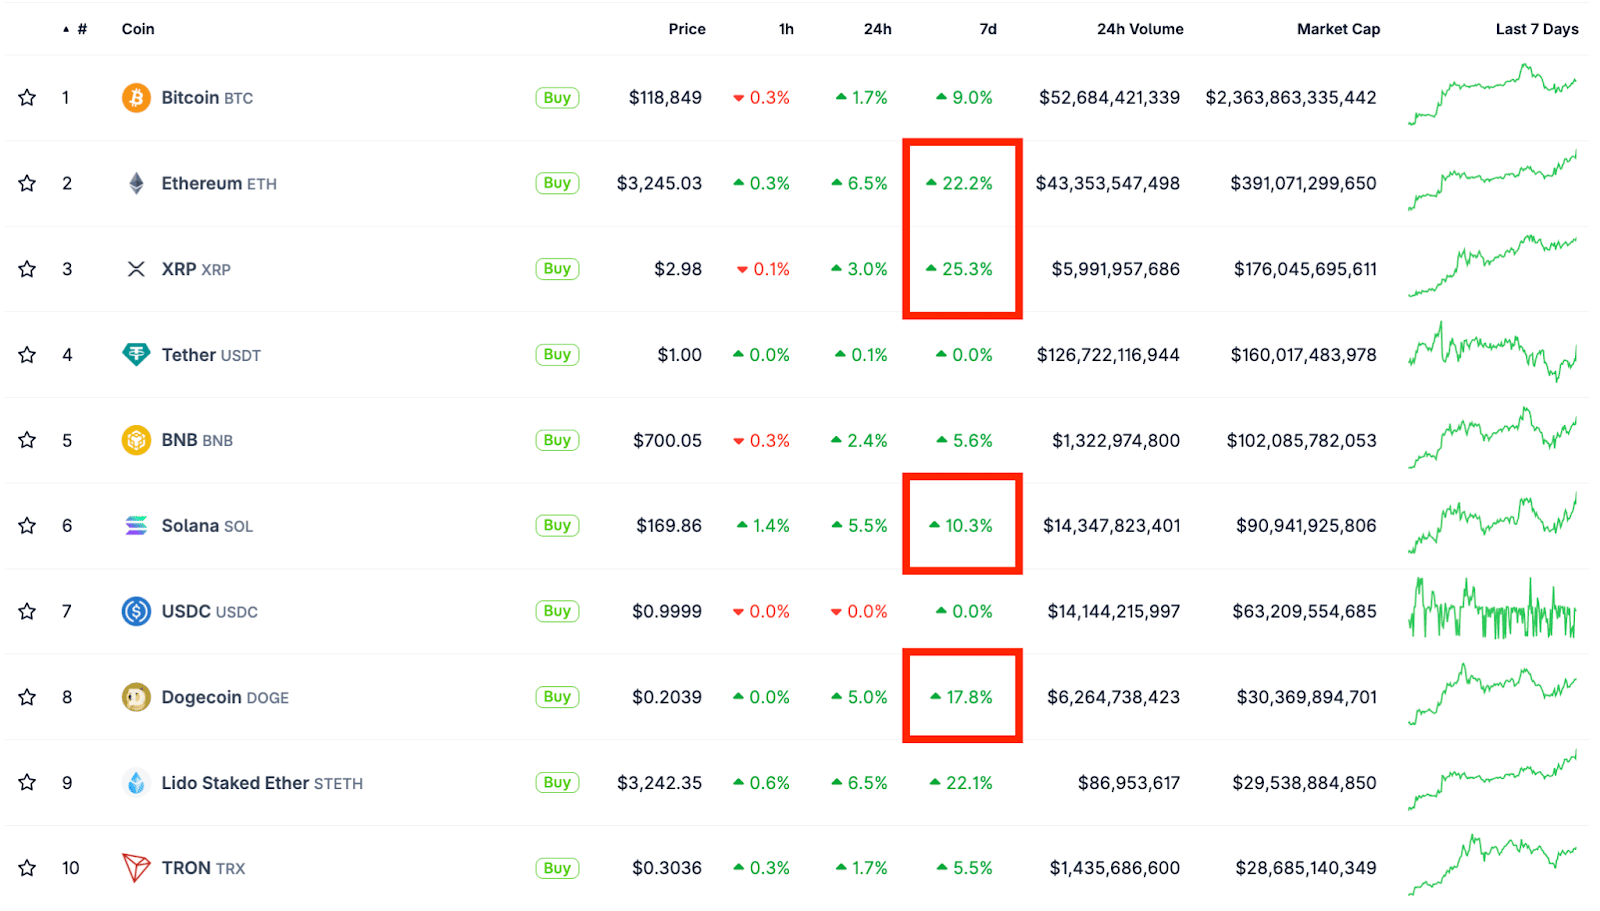Star the BNB row
The height and width of the screenshot is (911, 1600).
[x=27, y=440]
